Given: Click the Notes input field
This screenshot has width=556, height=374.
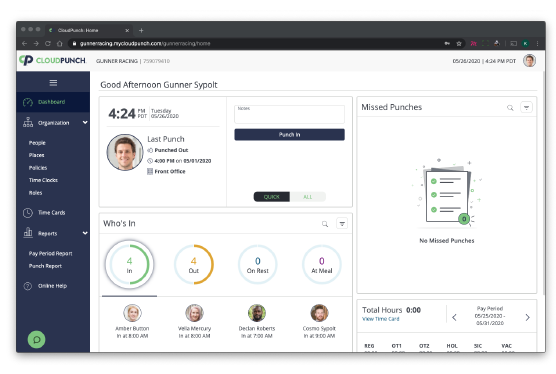Looking at the screenshot, I should (289, 114).
